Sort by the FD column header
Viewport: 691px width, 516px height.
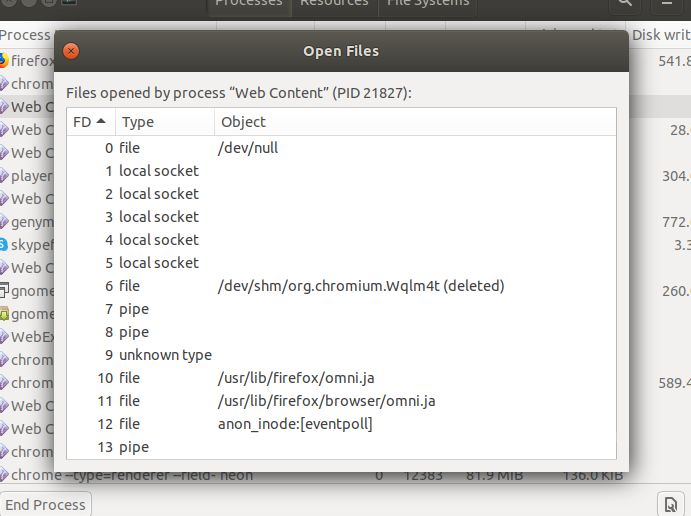[91, 122]
